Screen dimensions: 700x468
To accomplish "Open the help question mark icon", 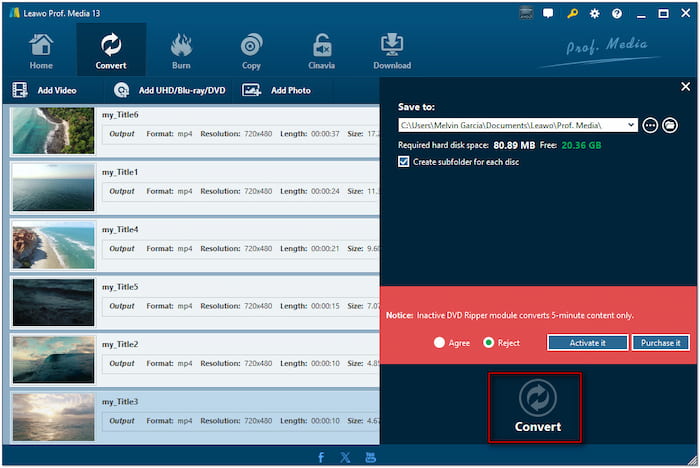I will 617,13.
